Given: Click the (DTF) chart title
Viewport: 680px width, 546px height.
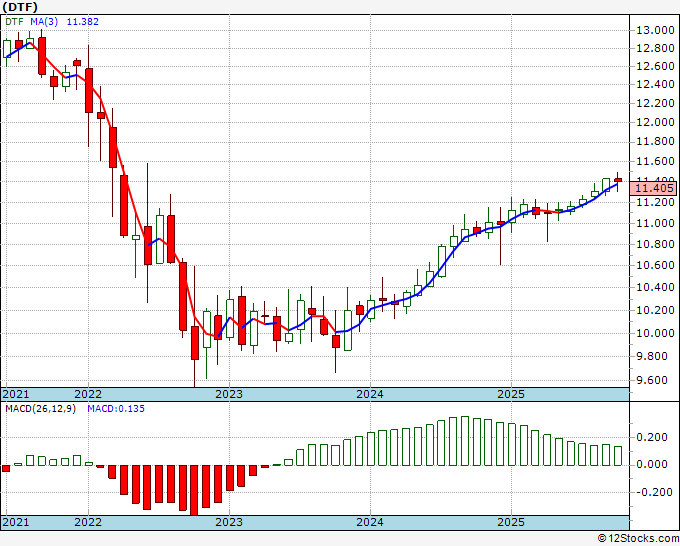Looking at the screenshot, I should pyautogui.click(x=20, y=7).
